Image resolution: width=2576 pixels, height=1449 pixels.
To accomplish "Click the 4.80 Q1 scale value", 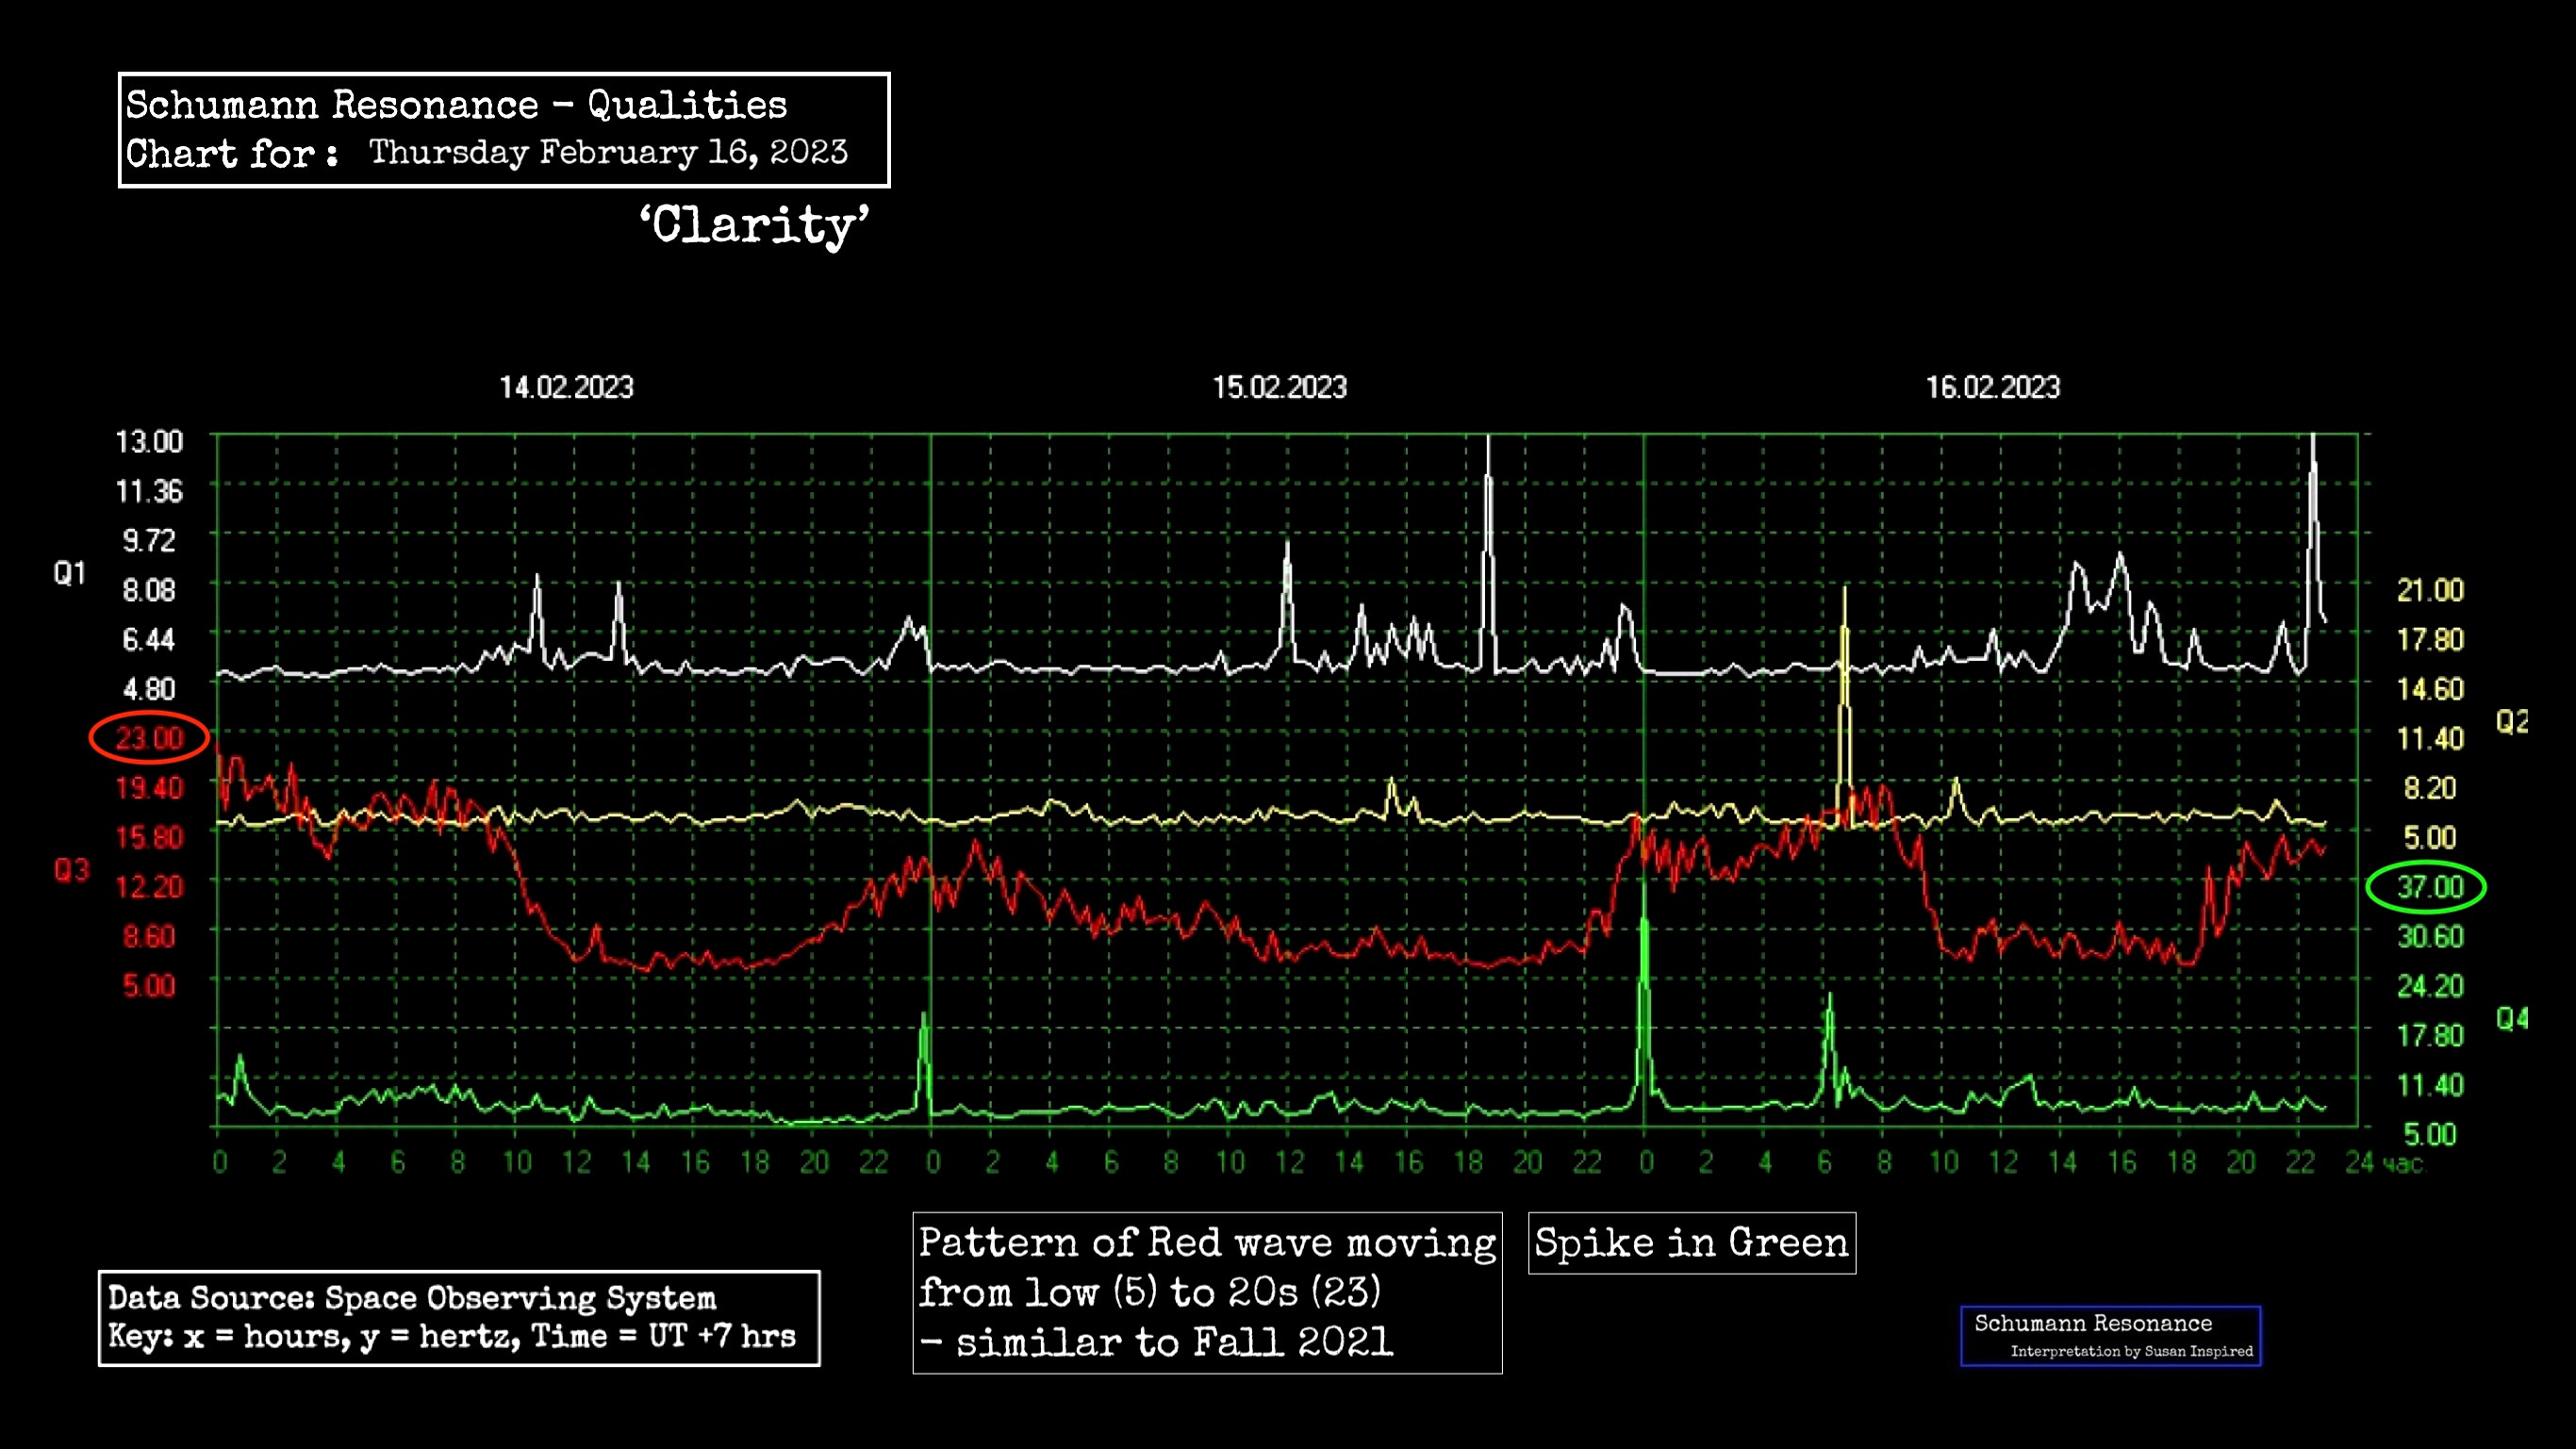I will (149, 689).
